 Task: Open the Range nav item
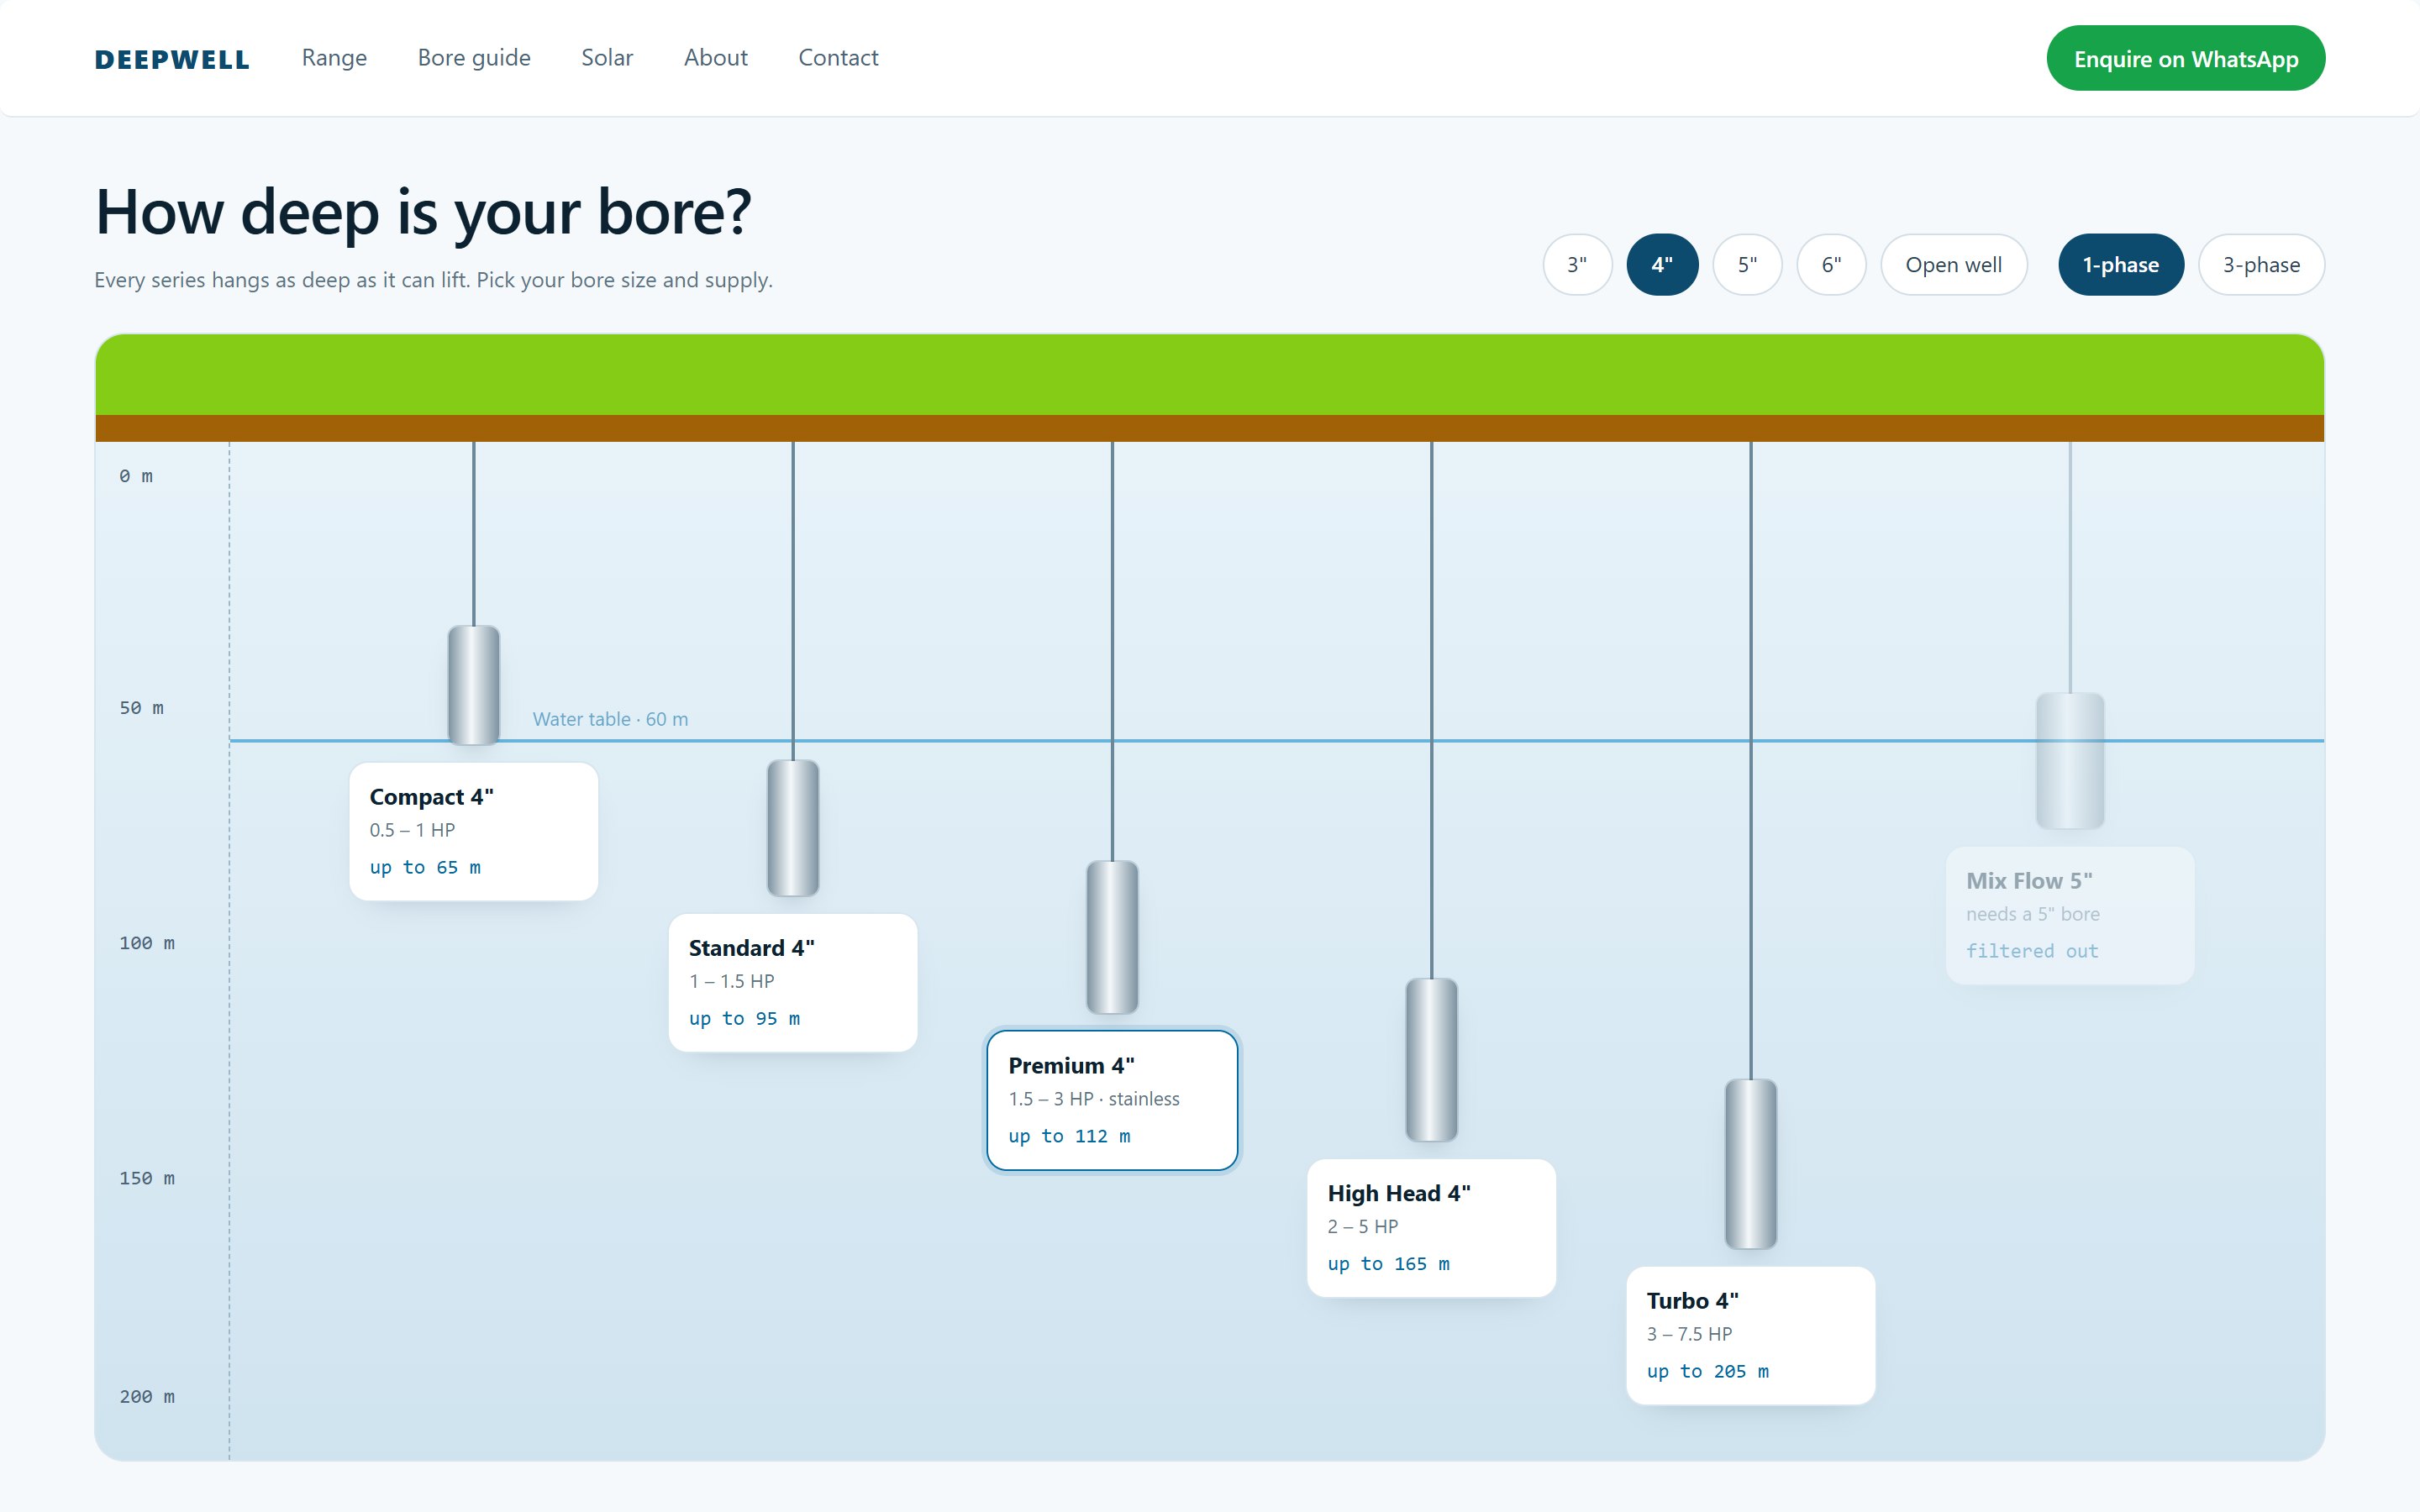tap(334, 58)
